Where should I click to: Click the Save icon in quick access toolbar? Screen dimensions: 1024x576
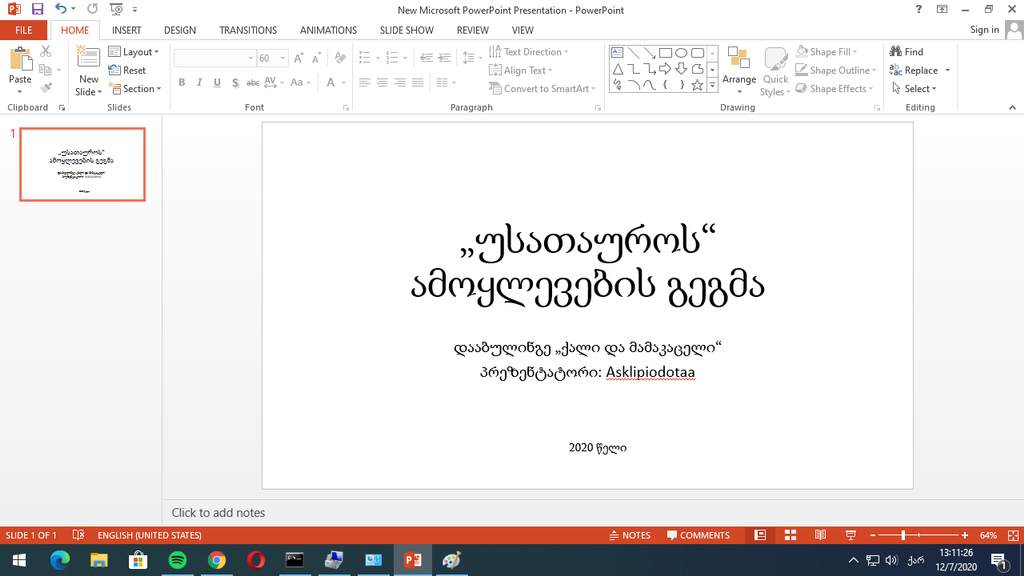[37, 9]
